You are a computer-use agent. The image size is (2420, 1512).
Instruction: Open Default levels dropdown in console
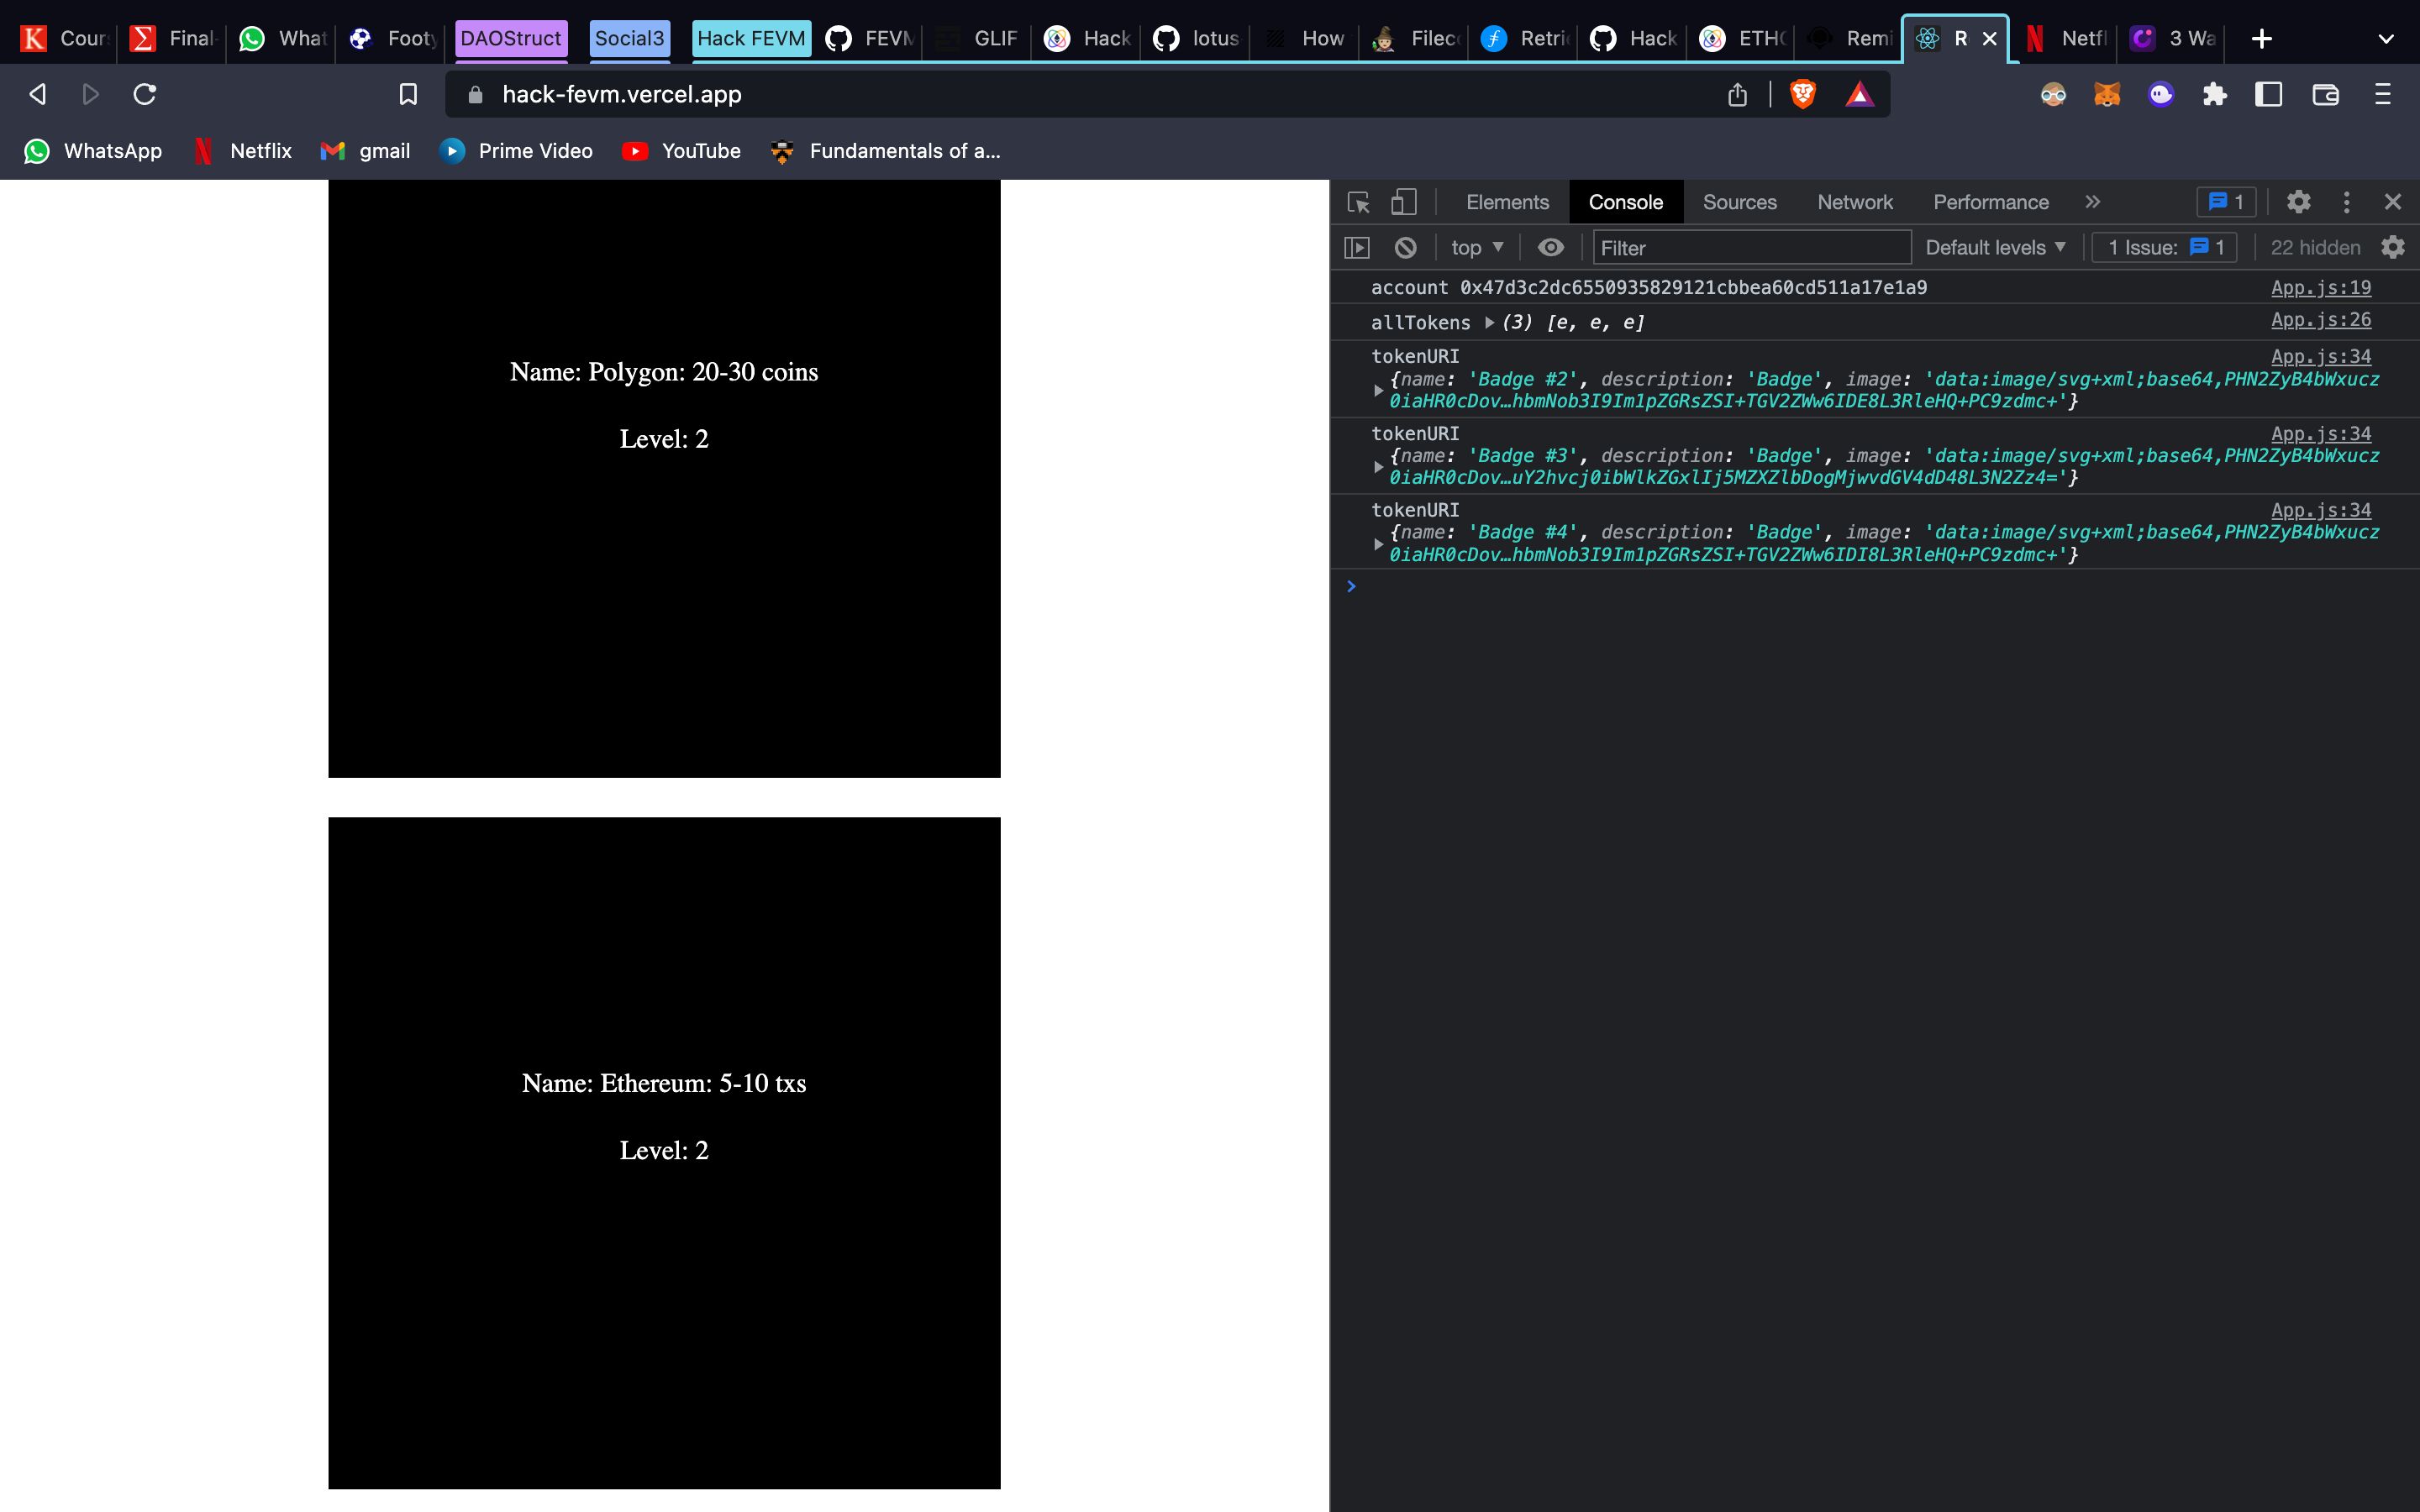point(2000,247)
